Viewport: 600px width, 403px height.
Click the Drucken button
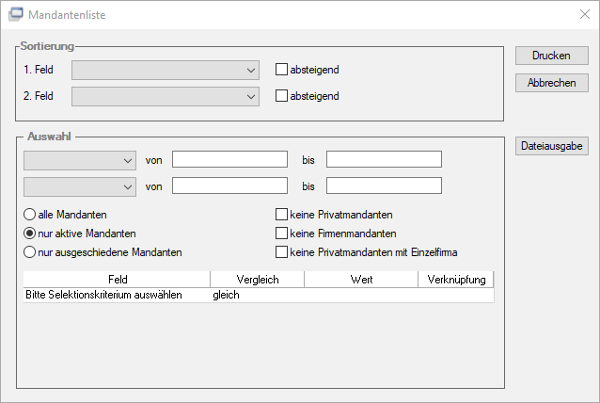[551, 55]
